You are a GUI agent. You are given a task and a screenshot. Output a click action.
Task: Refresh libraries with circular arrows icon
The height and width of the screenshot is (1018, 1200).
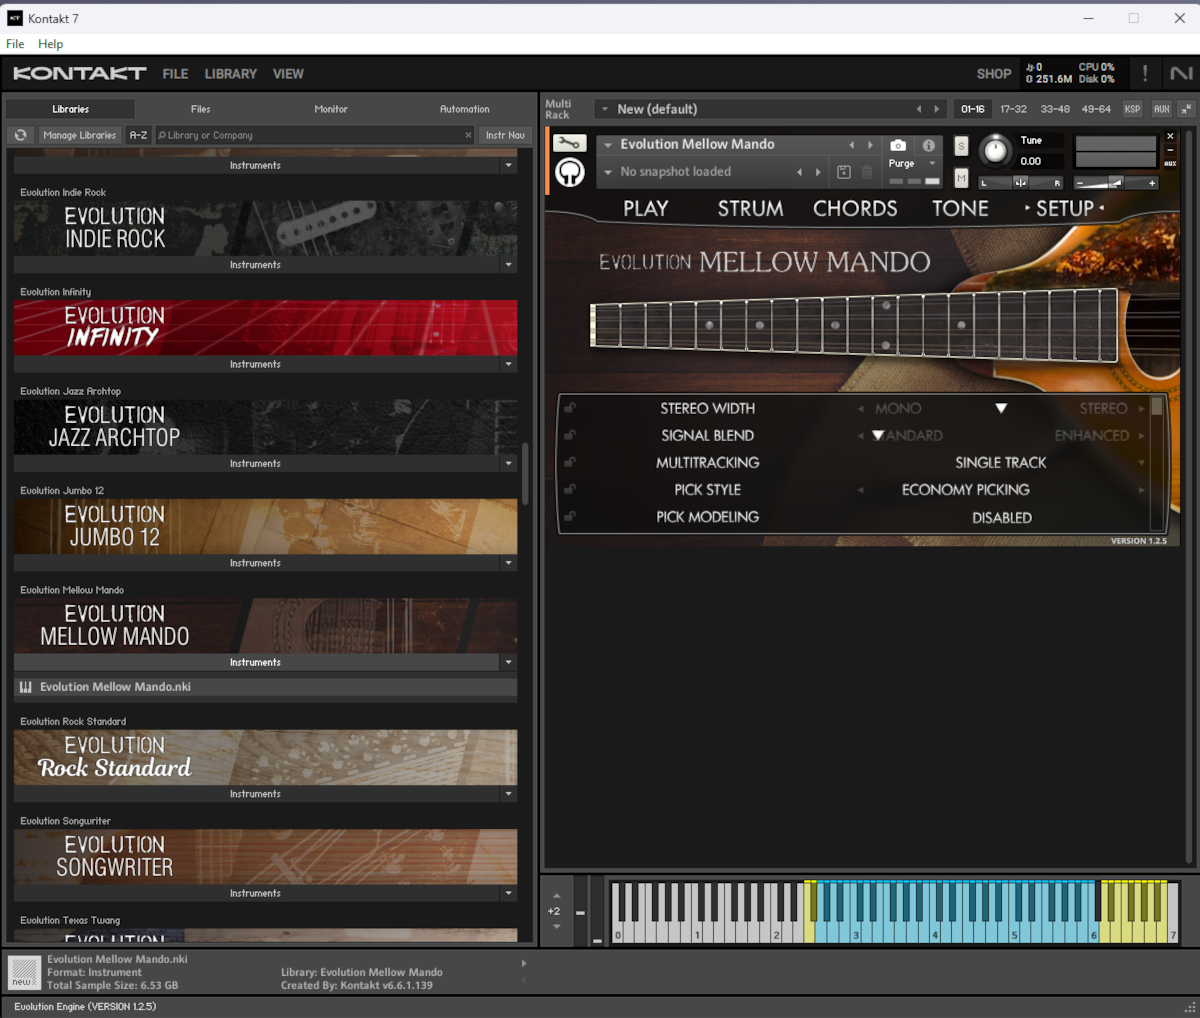[20, 135]
